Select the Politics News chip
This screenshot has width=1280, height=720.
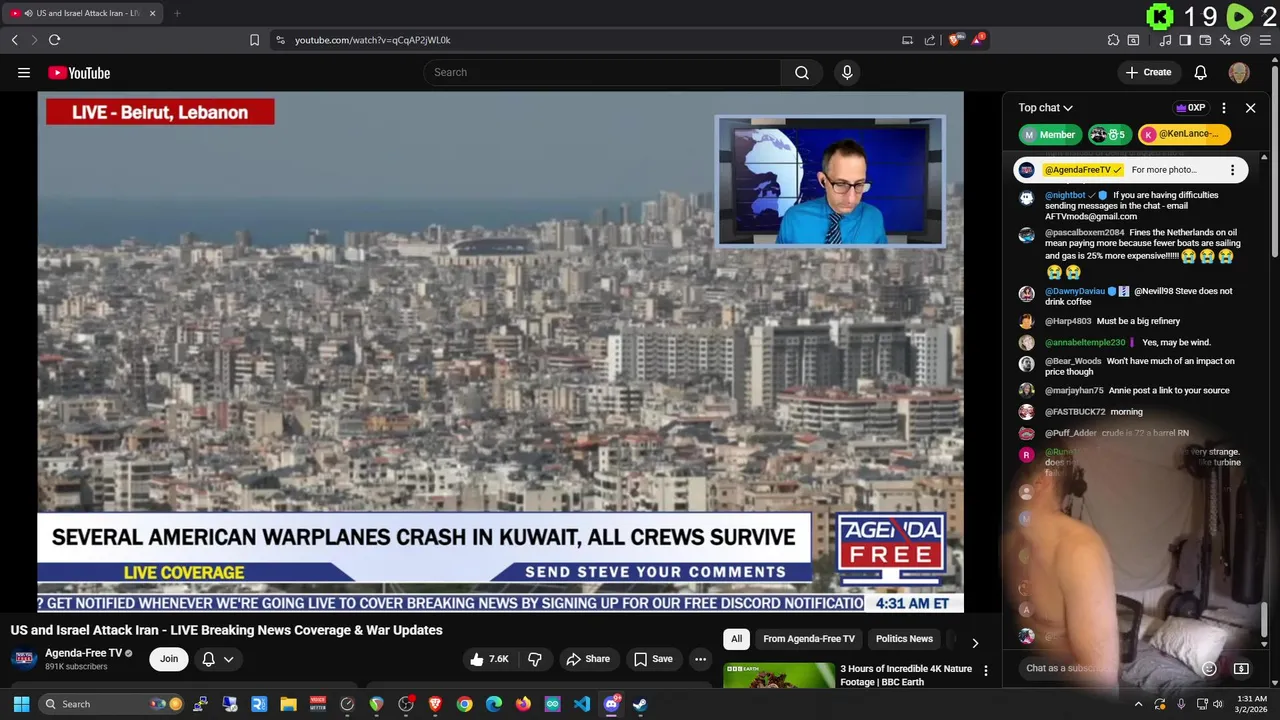[904, 639]
